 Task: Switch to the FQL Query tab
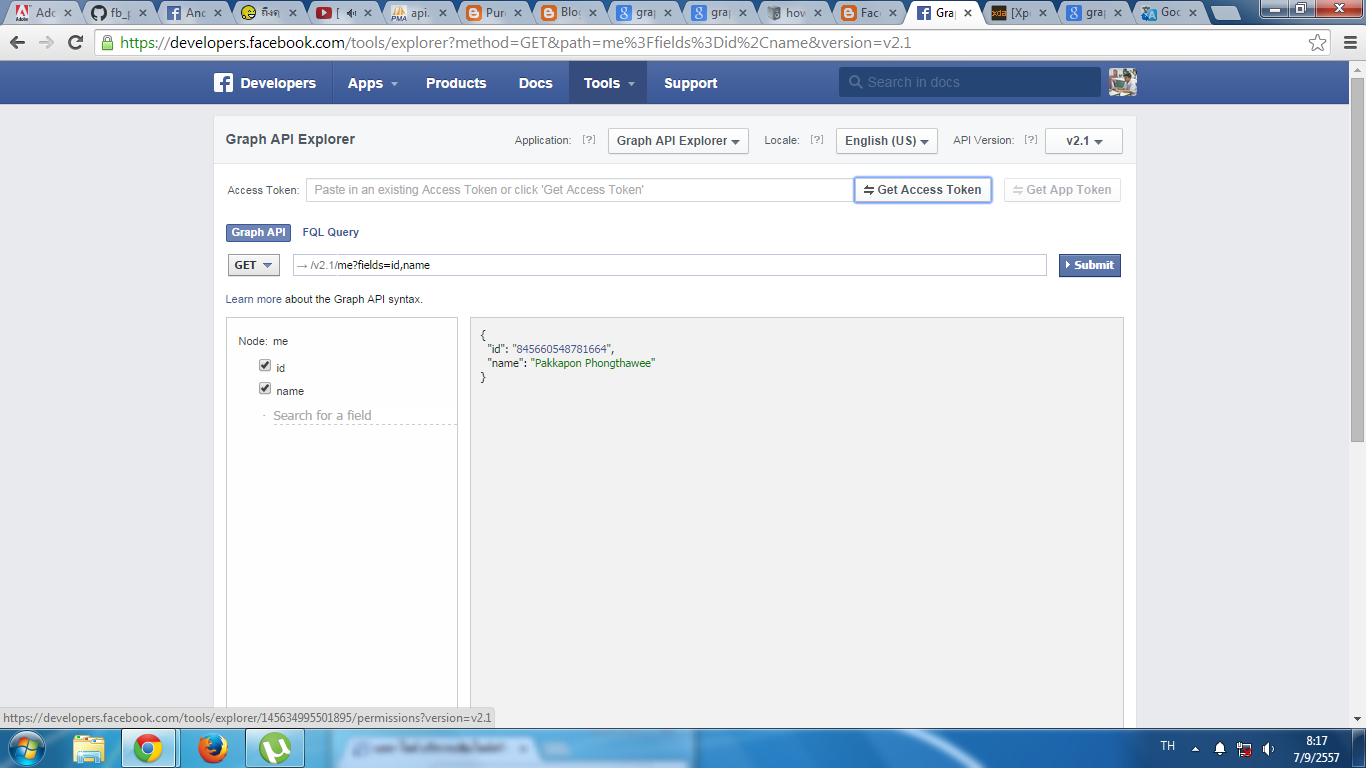pos(330,232)
